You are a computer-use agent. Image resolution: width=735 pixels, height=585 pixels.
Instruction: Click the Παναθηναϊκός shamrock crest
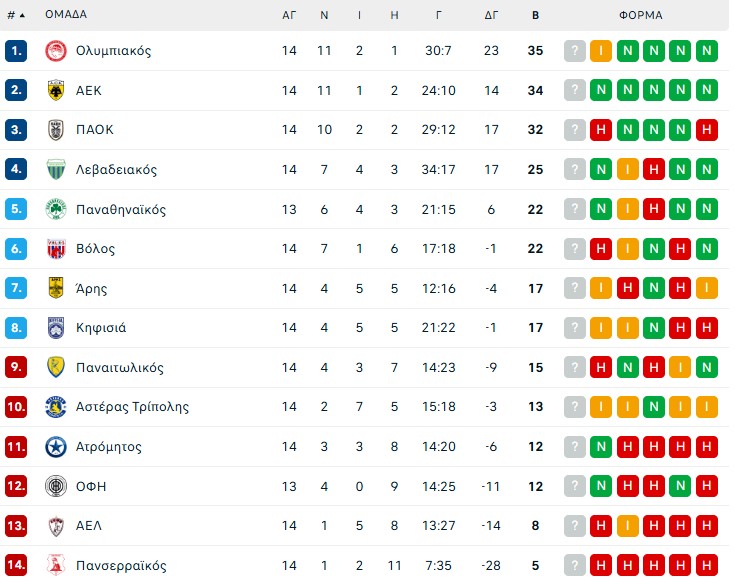pyautogui.click(x=55, y=209)
